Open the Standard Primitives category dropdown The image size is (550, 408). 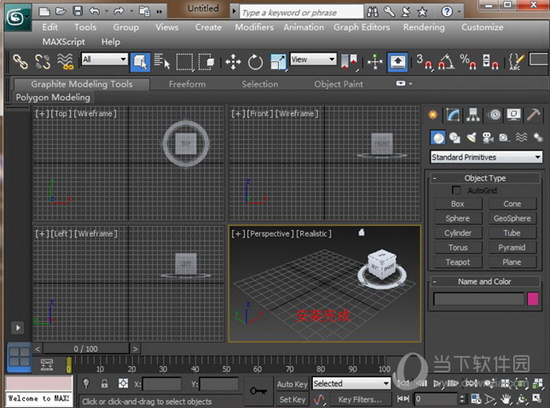pyautogui.click(x=486, y=157)
